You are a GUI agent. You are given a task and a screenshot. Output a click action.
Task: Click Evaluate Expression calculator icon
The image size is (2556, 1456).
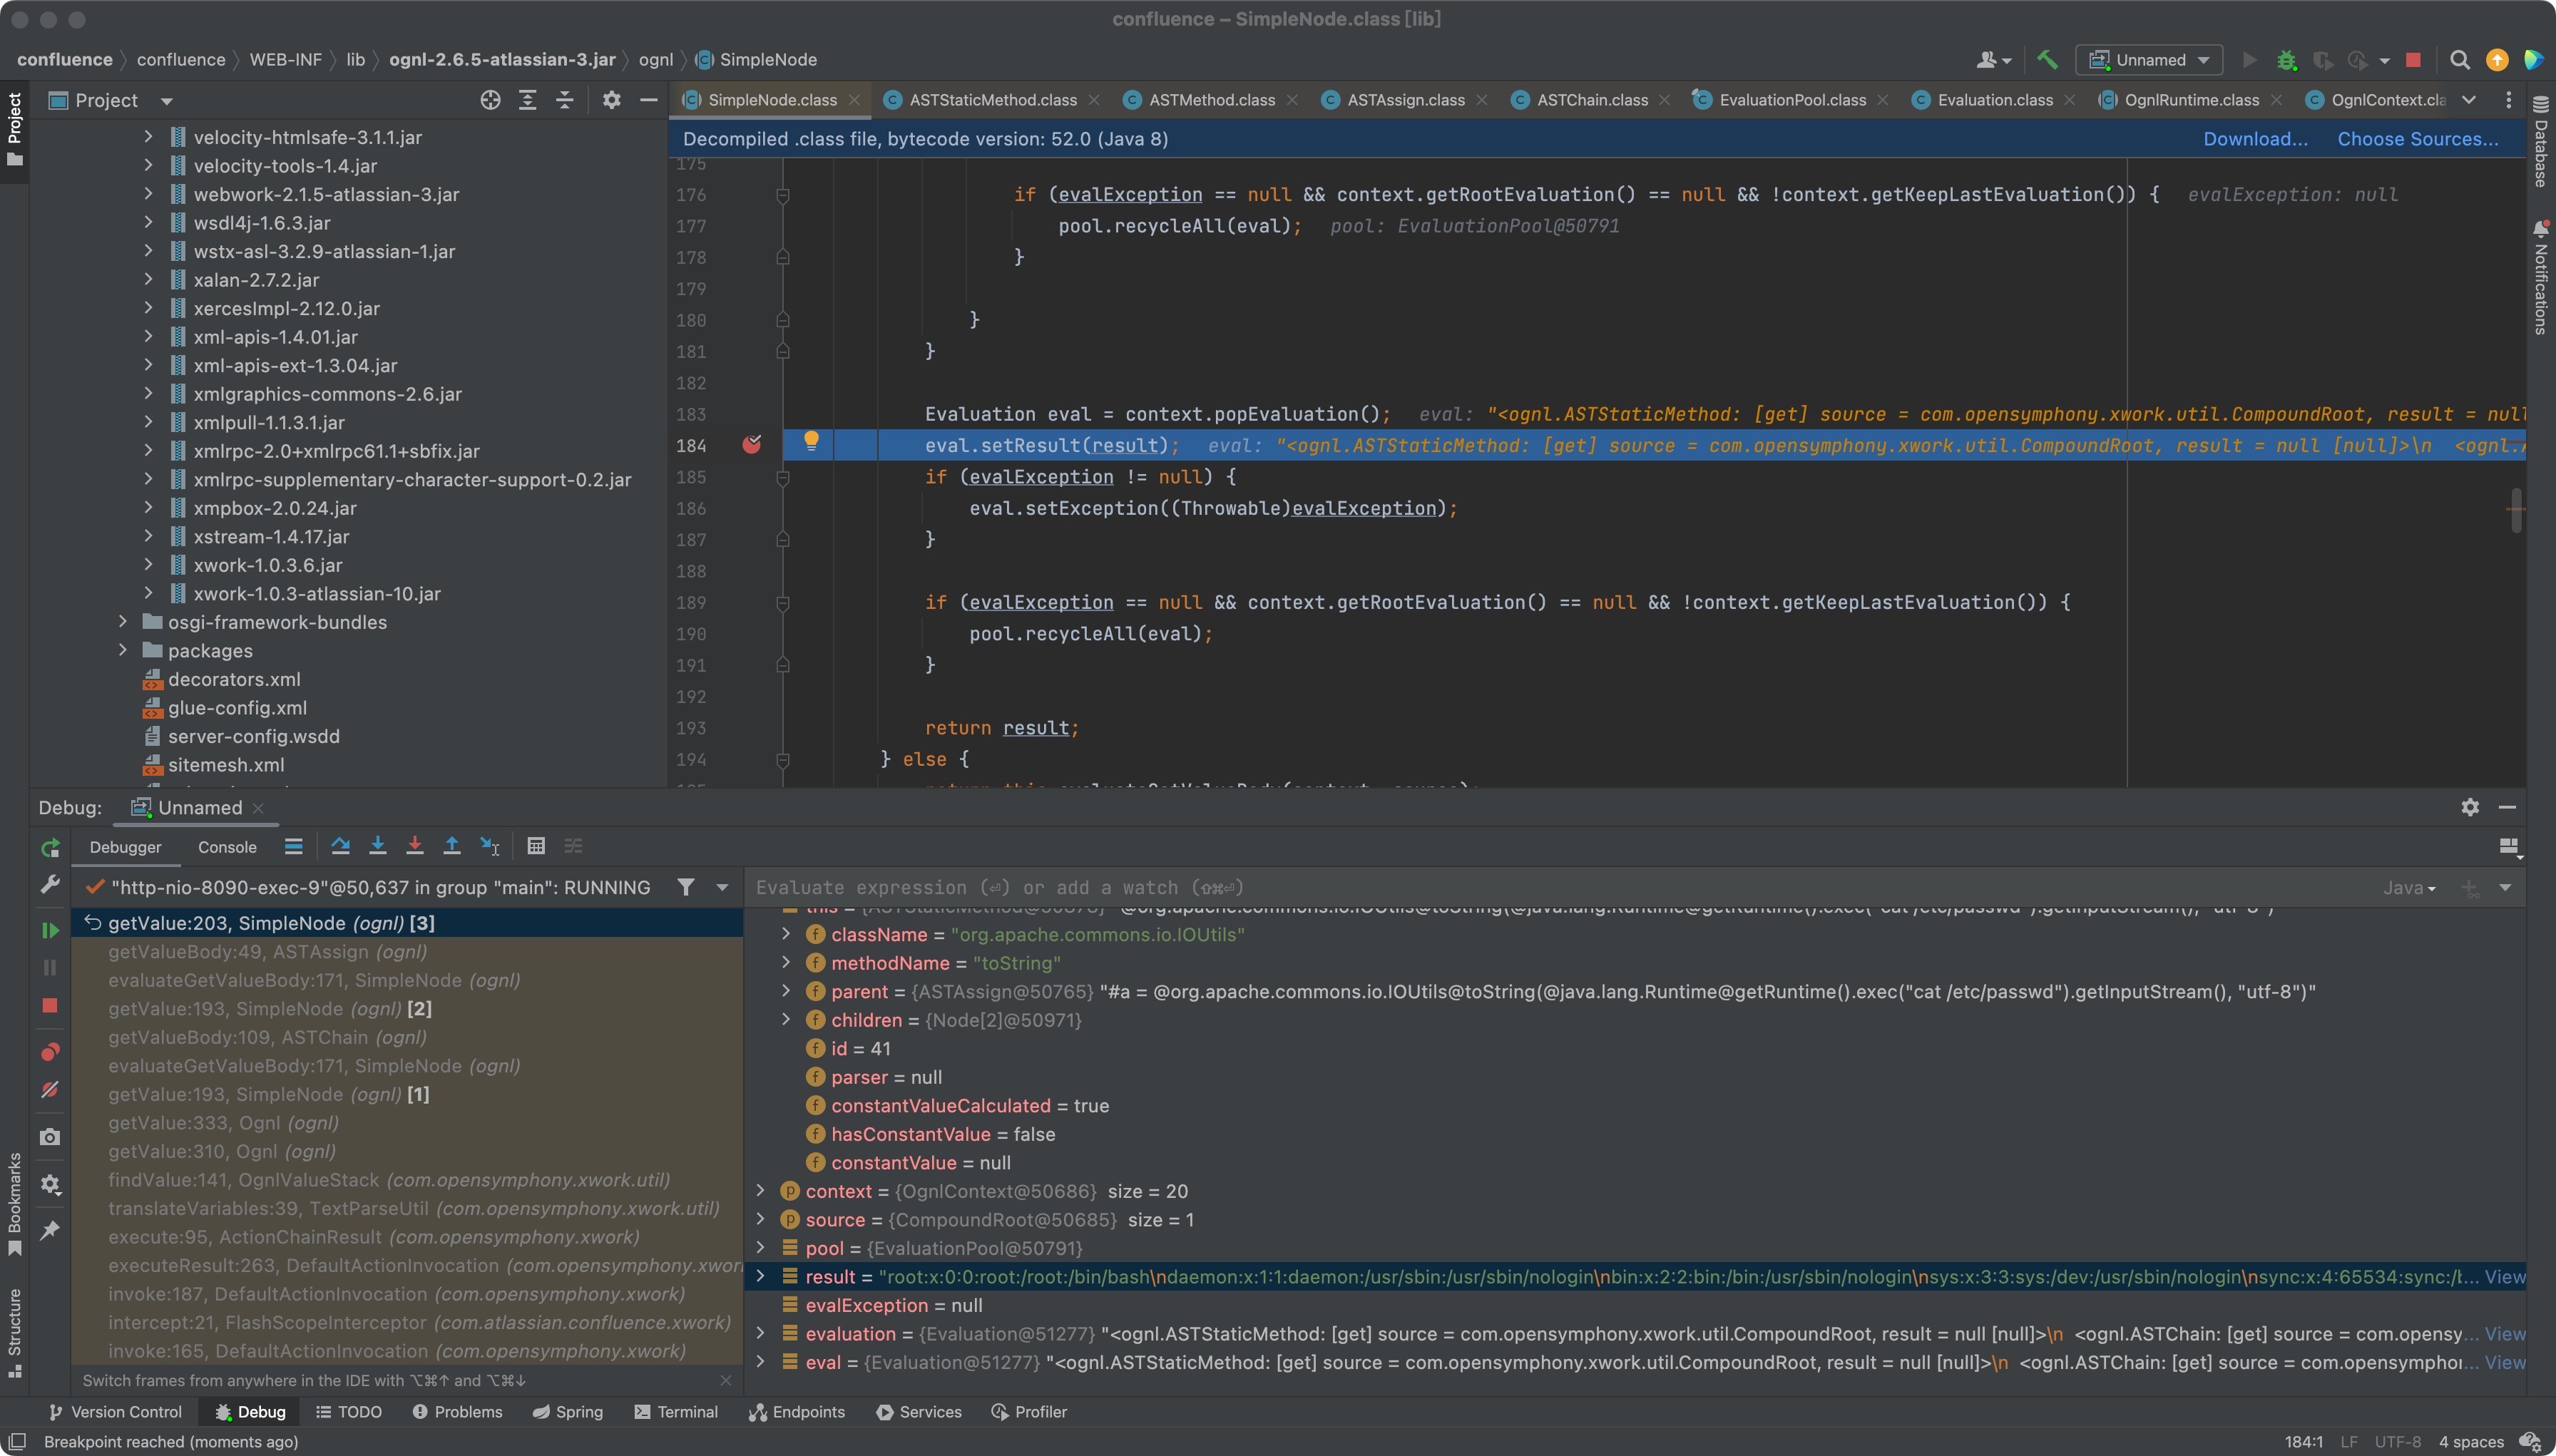(536, 846)
